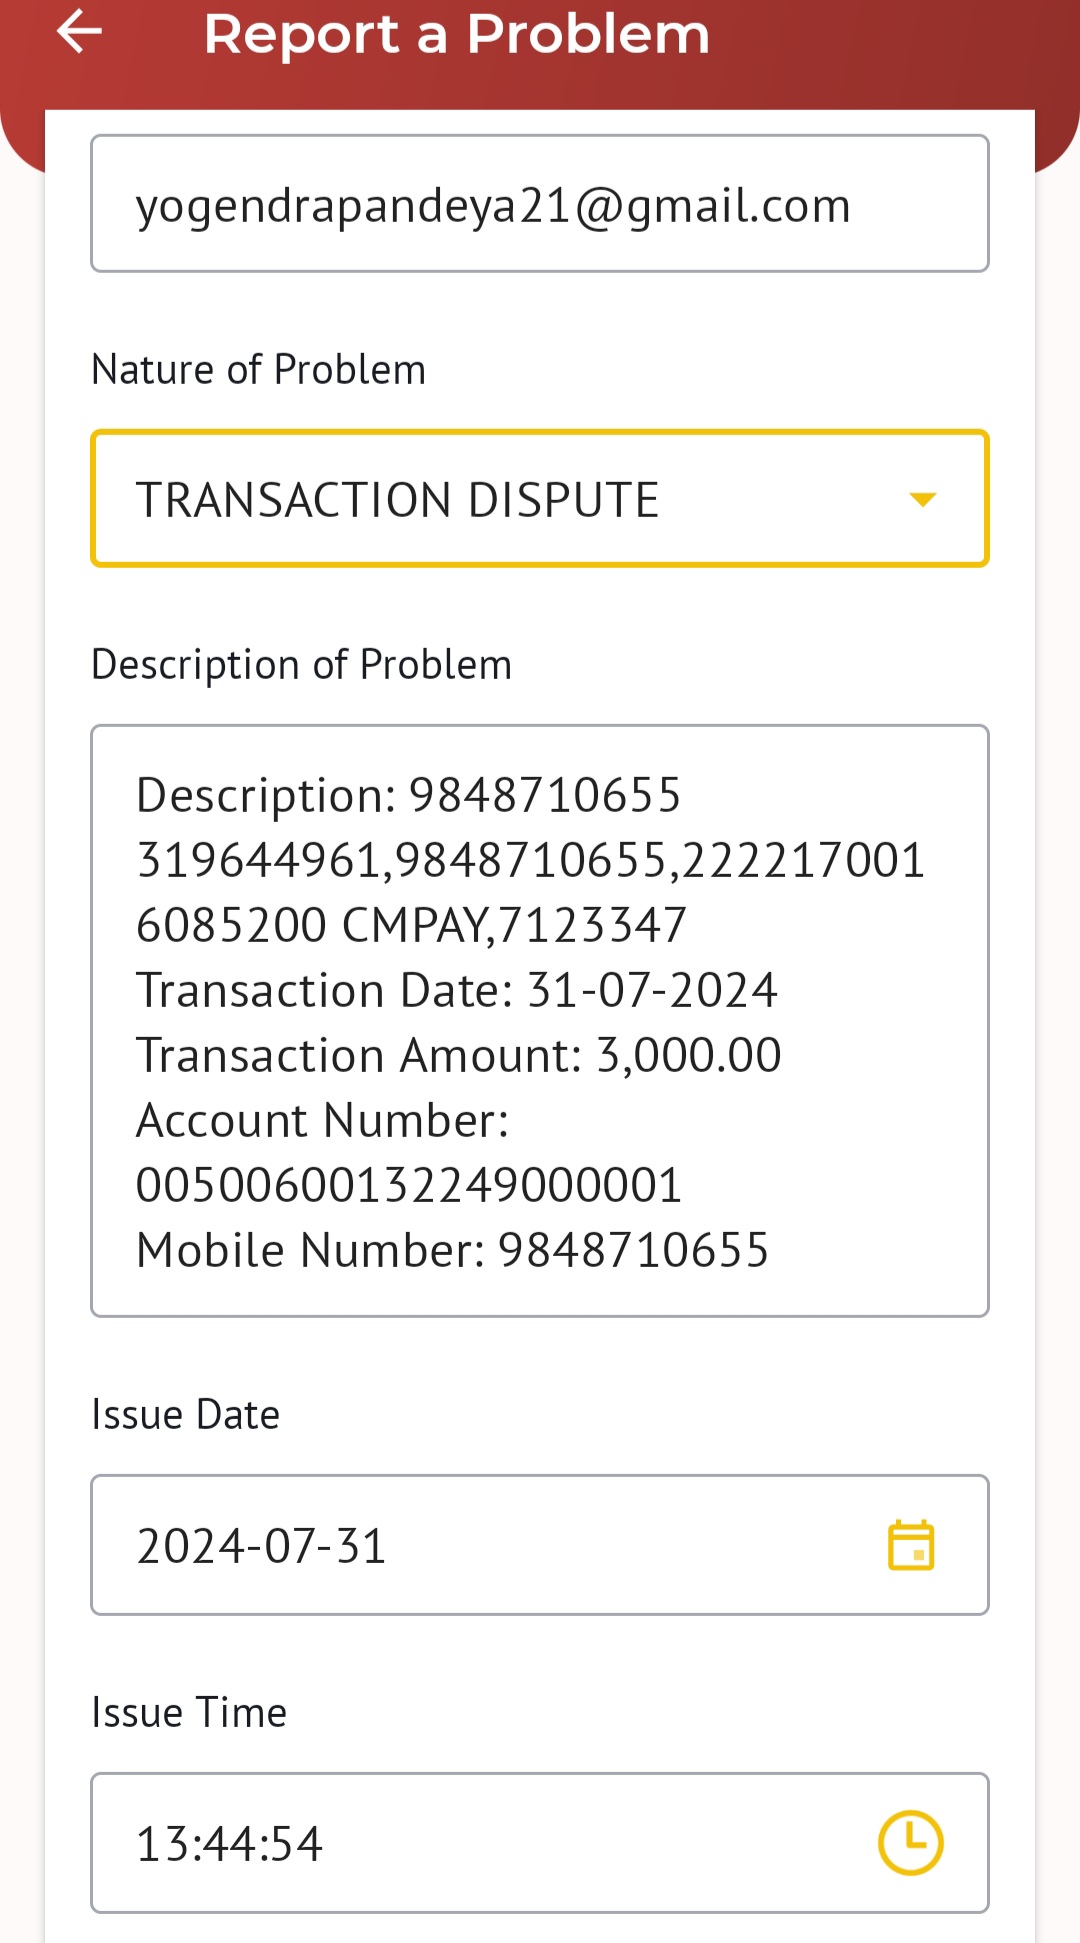Open the calendar picker icon
The image size is (1080, 1943).
[911, 1545]
